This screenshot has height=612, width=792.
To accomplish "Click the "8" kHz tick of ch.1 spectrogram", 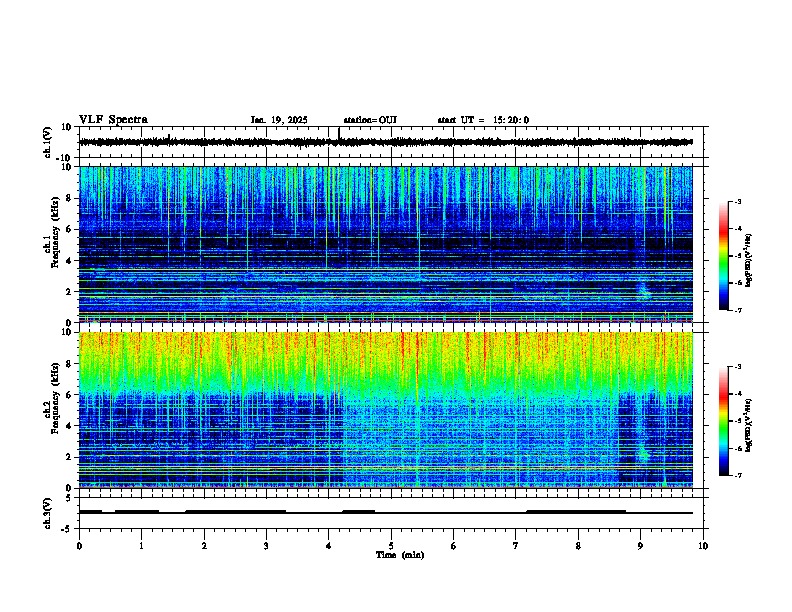I will click(69, 198).
